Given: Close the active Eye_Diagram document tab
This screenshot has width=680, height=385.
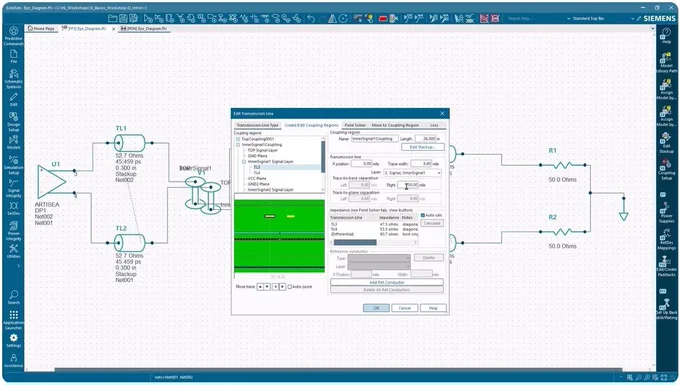Looking at the screenshot, I should click(x=114, y=29).
